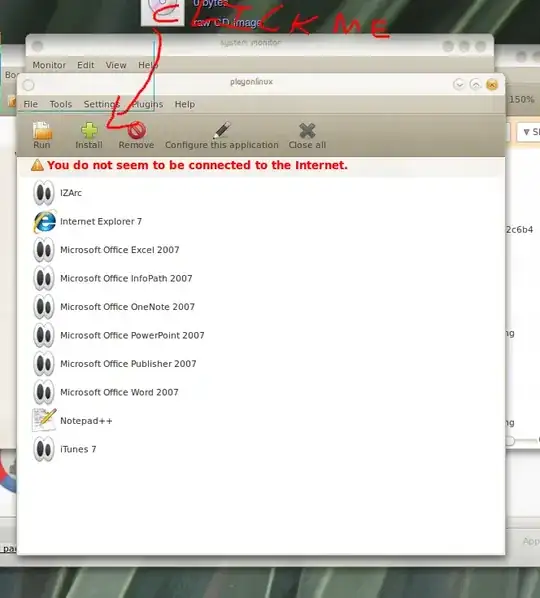540x598 pixels.
Task: Click the system monitor window menu circle button
Action: point(37,46)
